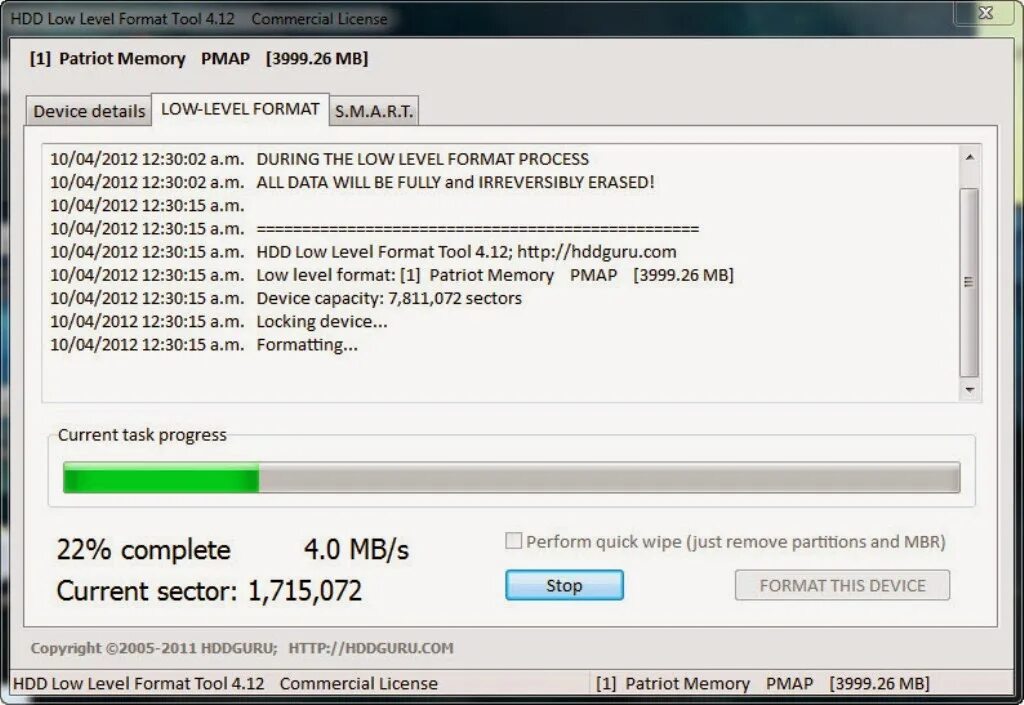Screen dimensions: 1024x705
Task: Close the HDD Low Level Format Tool window
Action: click(x=986, y=12)
